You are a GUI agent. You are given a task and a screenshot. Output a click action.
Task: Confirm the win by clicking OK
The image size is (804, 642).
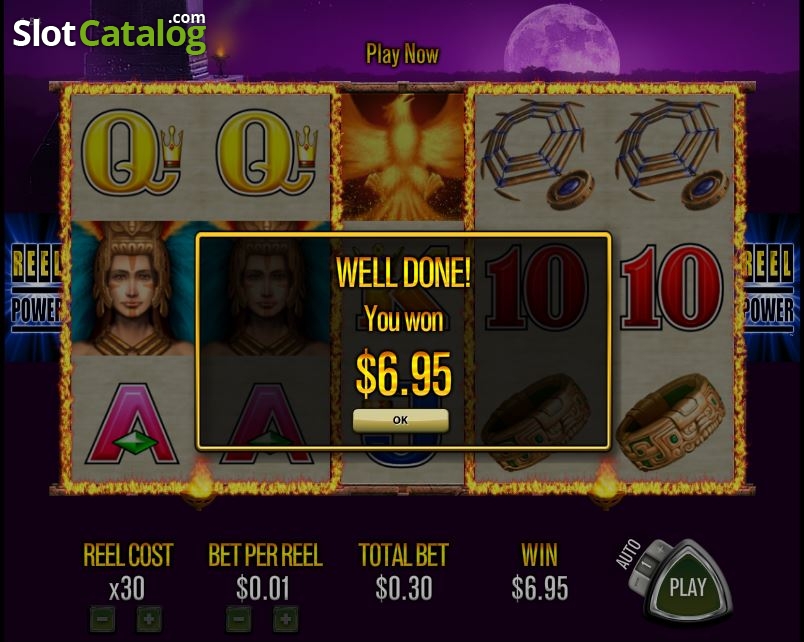tap(400, 420)
